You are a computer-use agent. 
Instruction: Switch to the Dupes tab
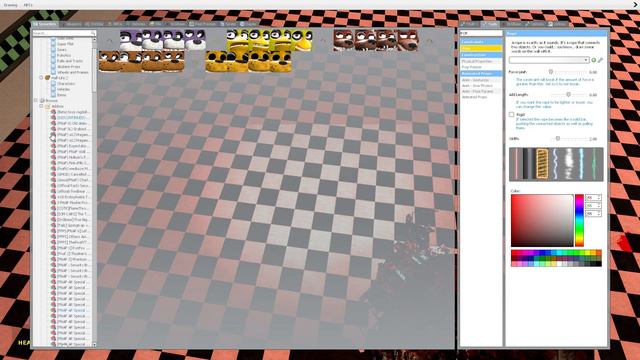(x=248, y=24)
